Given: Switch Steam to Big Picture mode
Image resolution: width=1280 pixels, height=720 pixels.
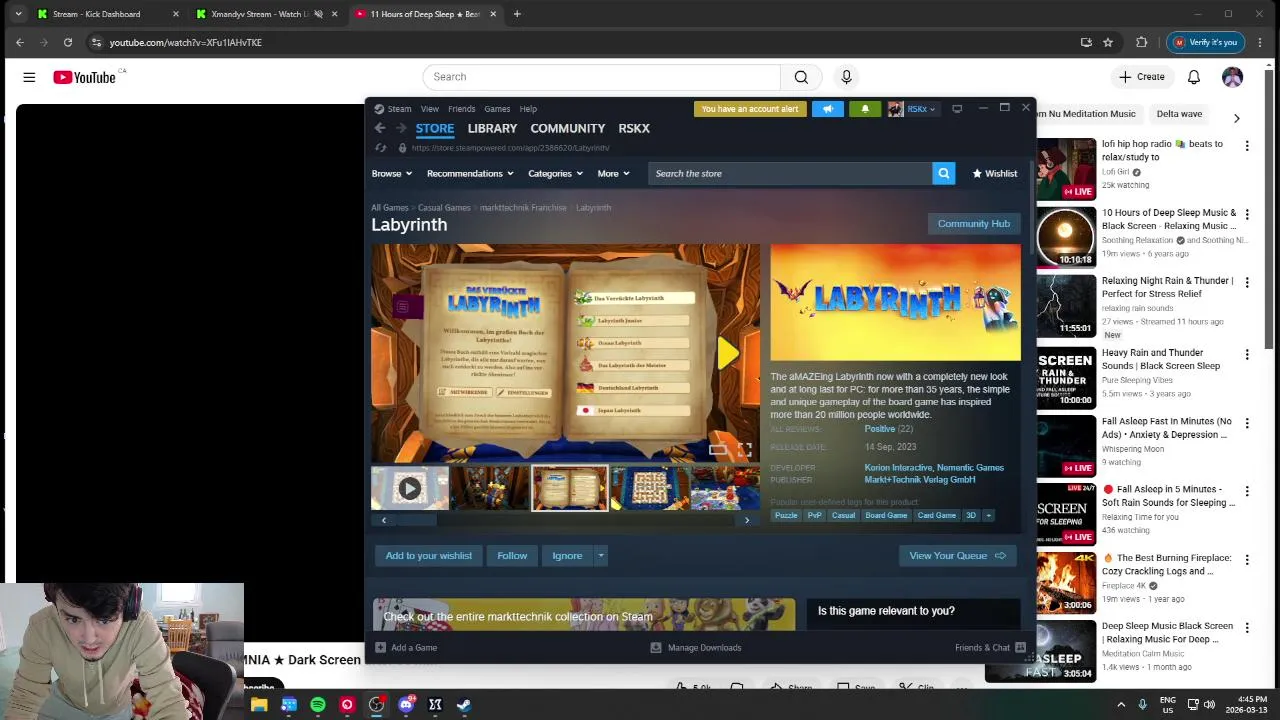Looking at the screenshot, I should click(x=957, y=109).
